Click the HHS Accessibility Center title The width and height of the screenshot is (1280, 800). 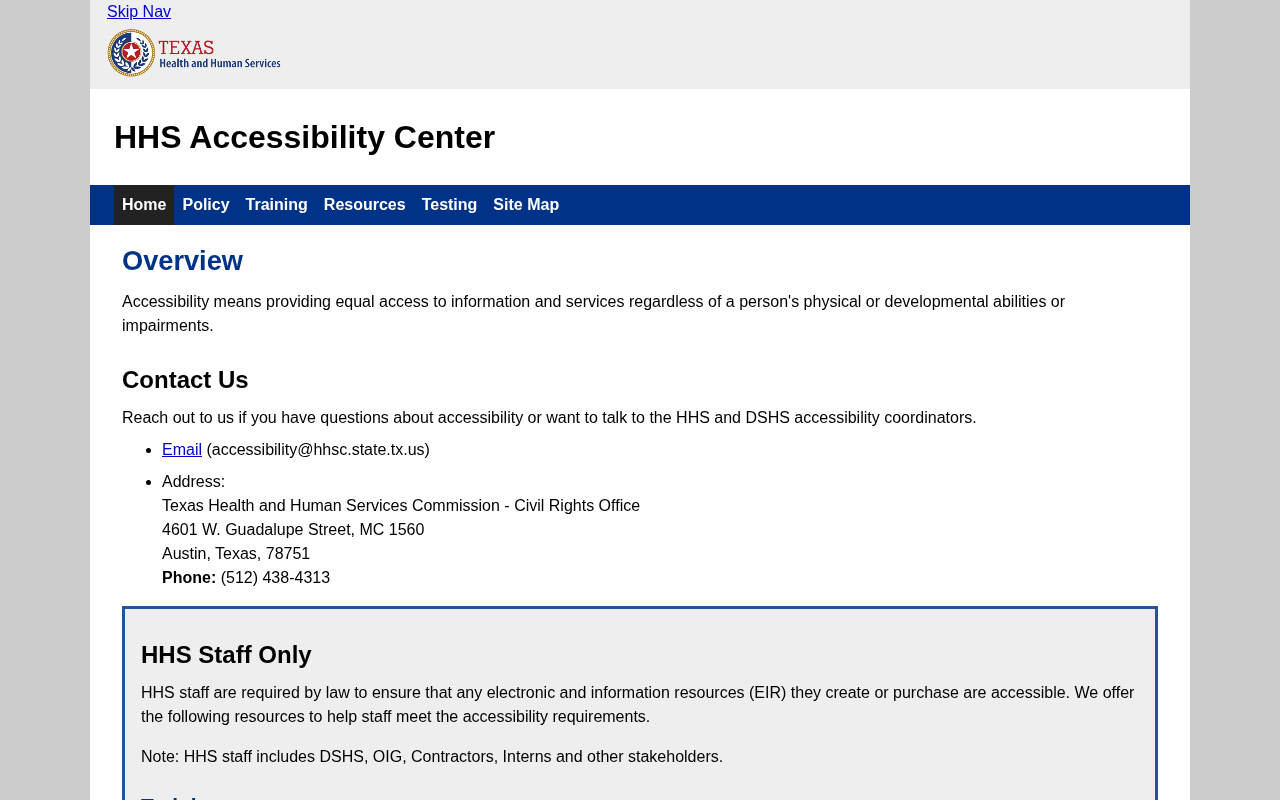point(304,137)
